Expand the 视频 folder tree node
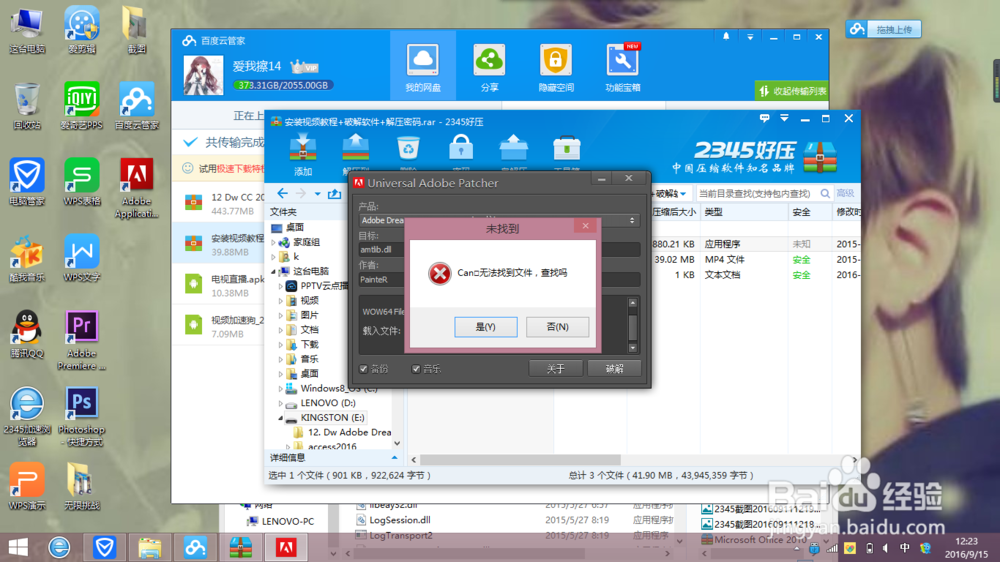 click(281, 300)
